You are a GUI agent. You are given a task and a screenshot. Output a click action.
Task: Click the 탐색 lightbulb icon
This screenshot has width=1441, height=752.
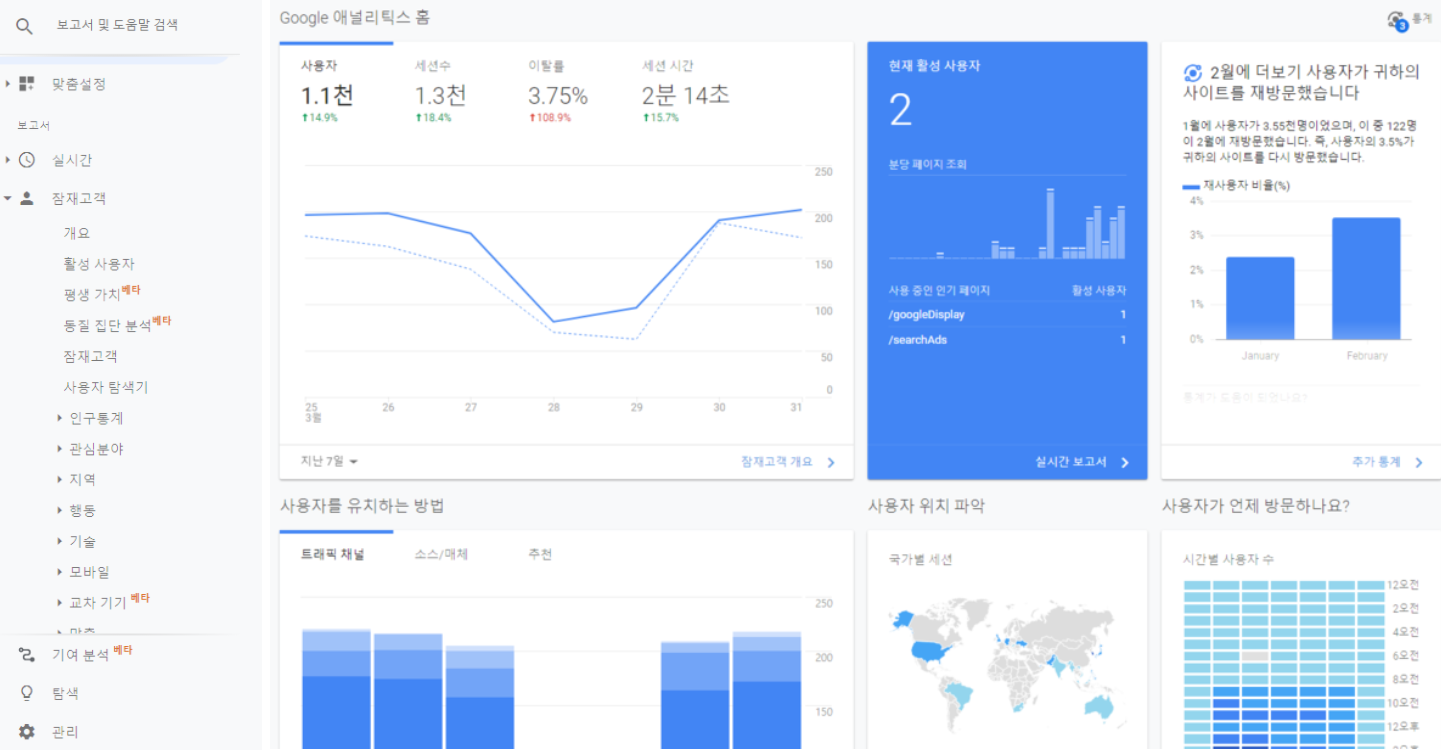pyautogui.click(x=27, y=693)
